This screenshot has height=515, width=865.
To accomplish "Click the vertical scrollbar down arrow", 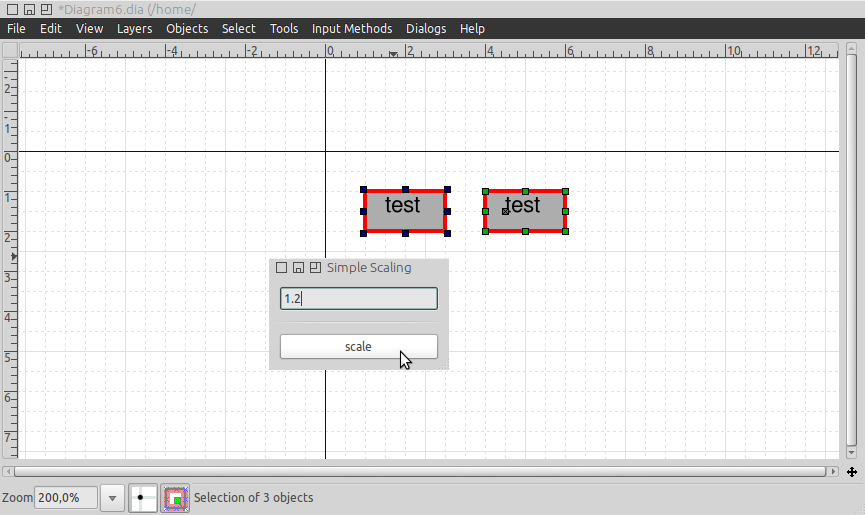I will (x=851, y=453).
